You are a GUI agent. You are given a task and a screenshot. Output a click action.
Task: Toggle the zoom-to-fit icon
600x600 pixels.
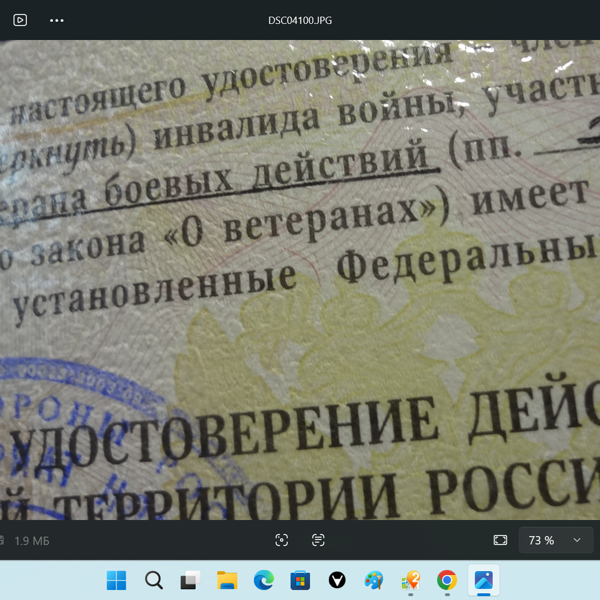click(500, 540)
